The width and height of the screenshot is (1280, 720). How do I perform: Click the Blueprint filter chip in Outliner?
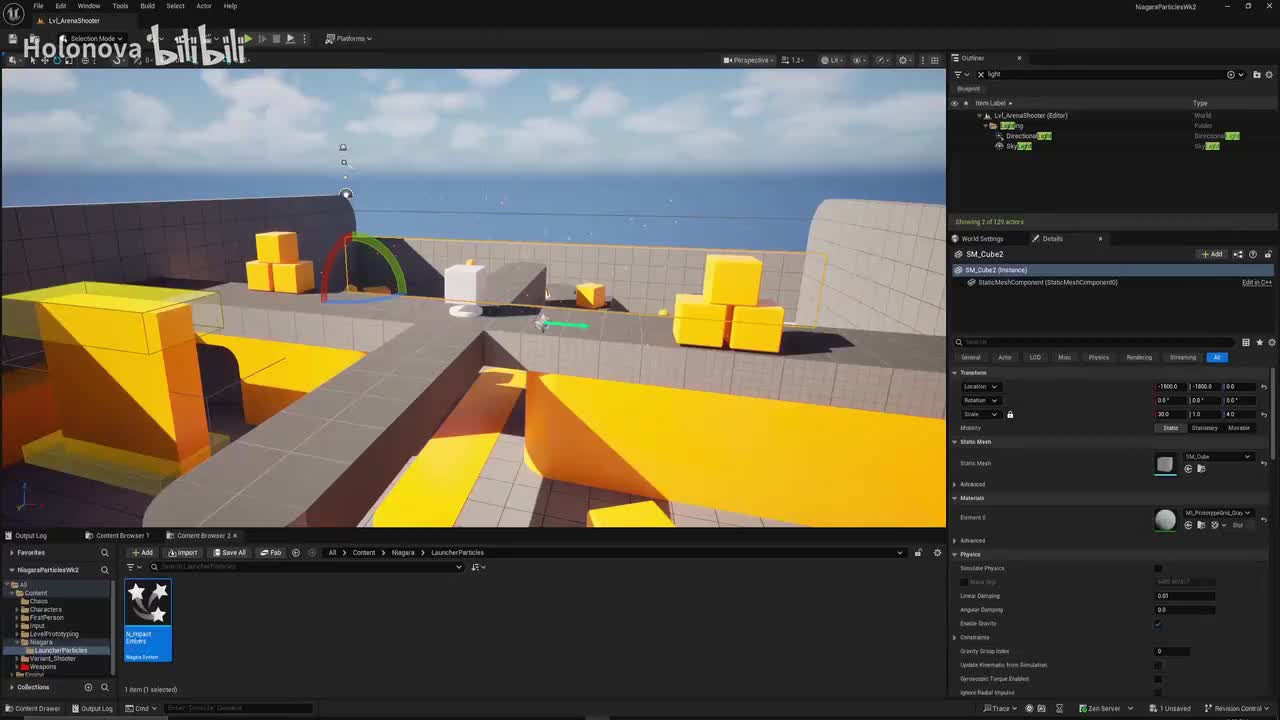pyautogui.click(x=968, y=88)
